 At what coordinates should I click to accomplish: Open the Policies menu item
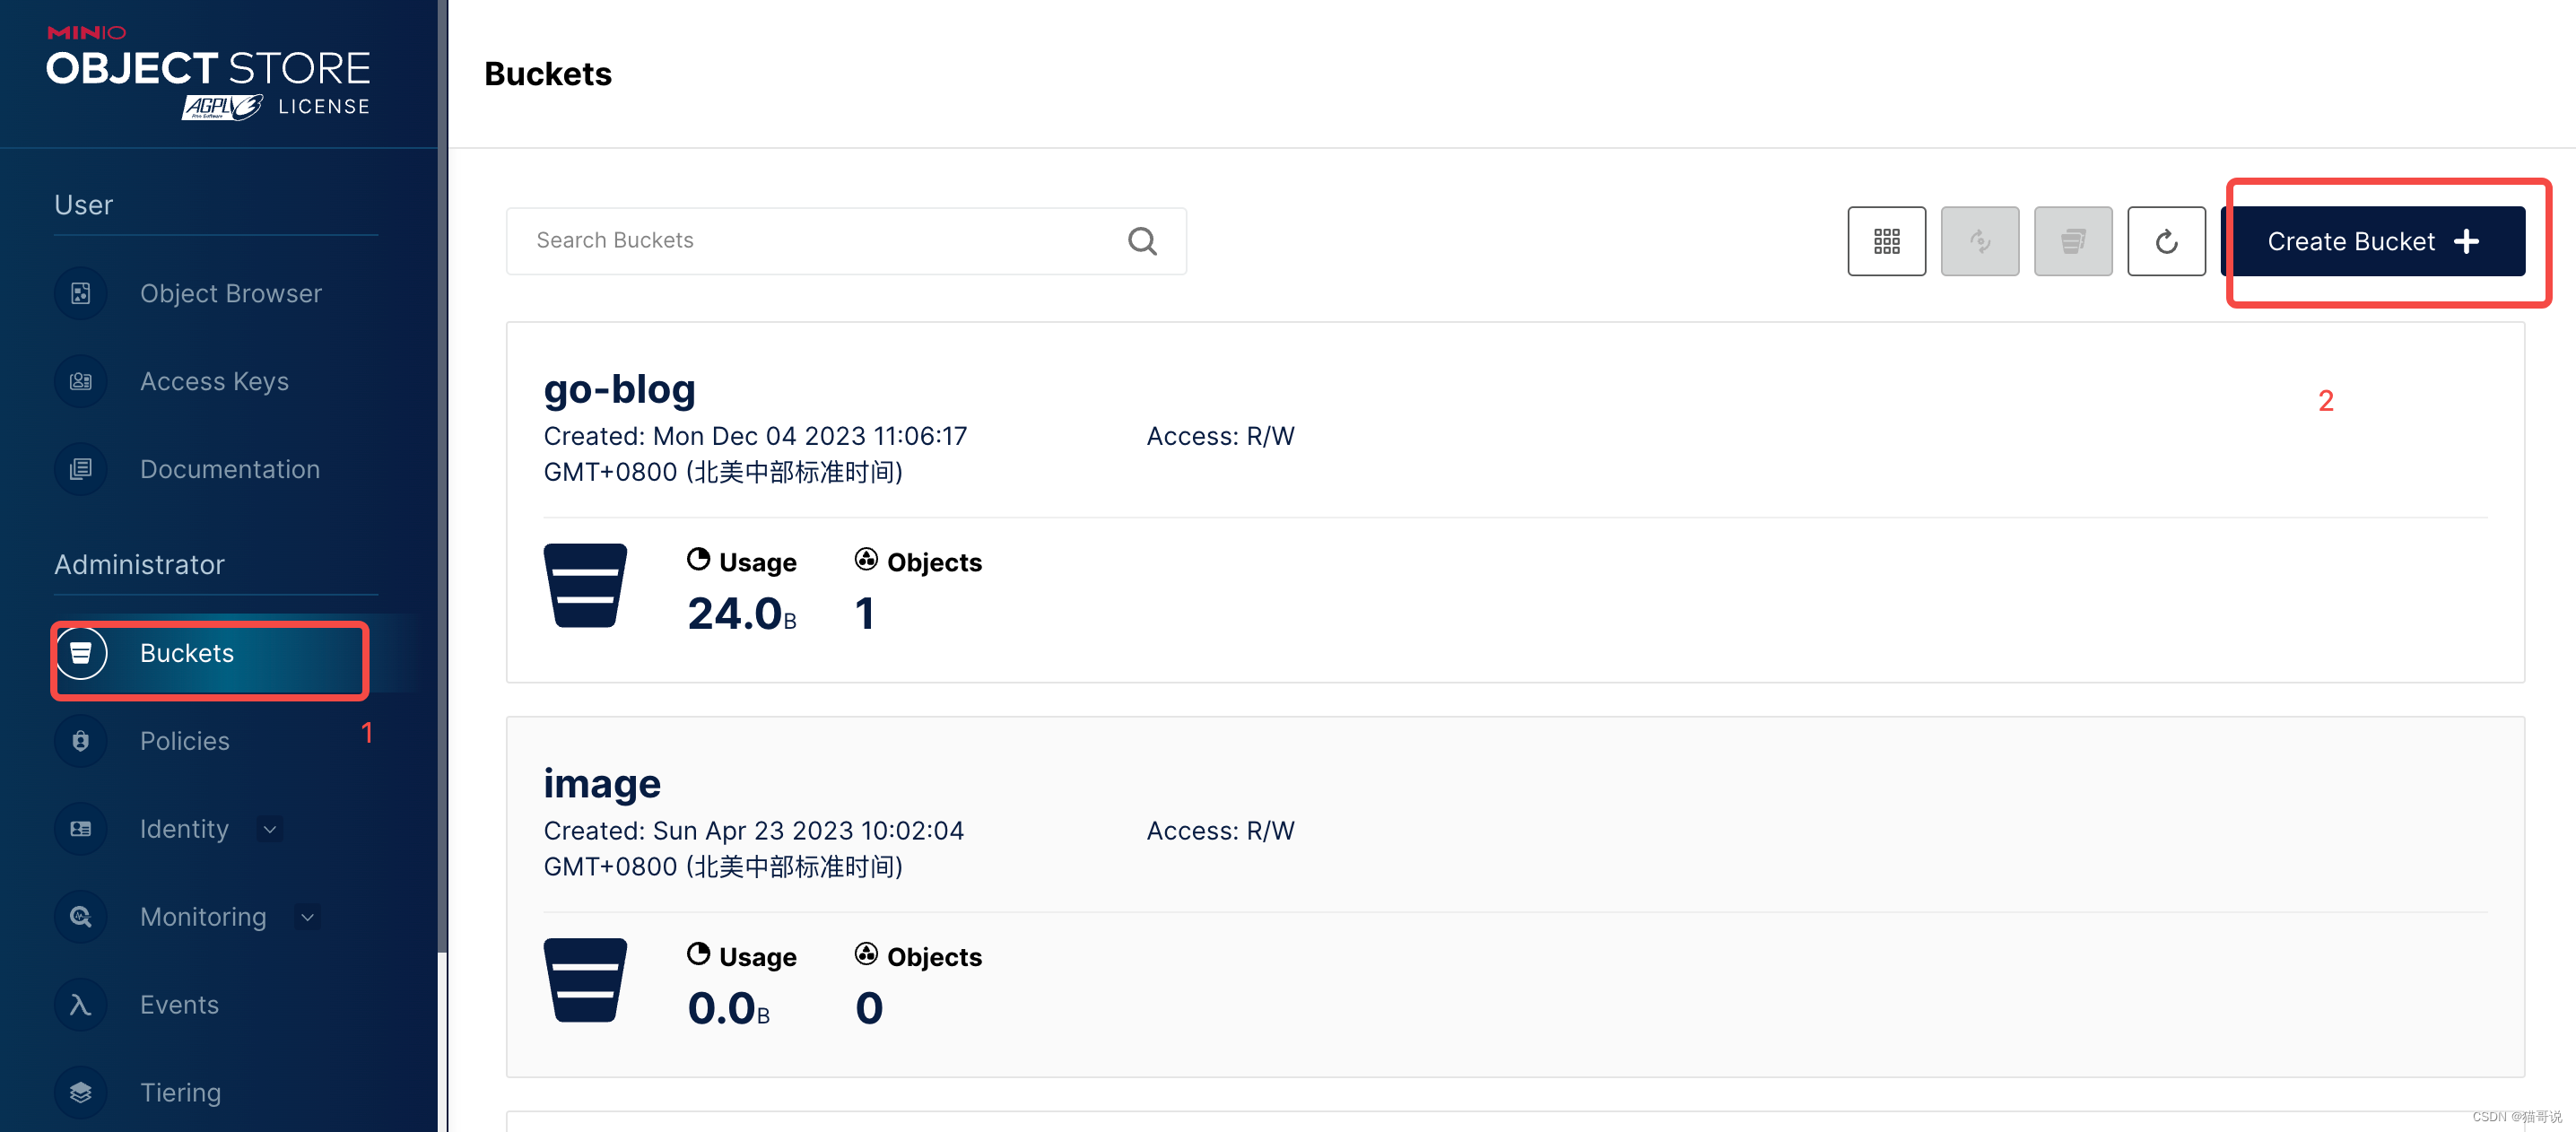tap(184, 741)
